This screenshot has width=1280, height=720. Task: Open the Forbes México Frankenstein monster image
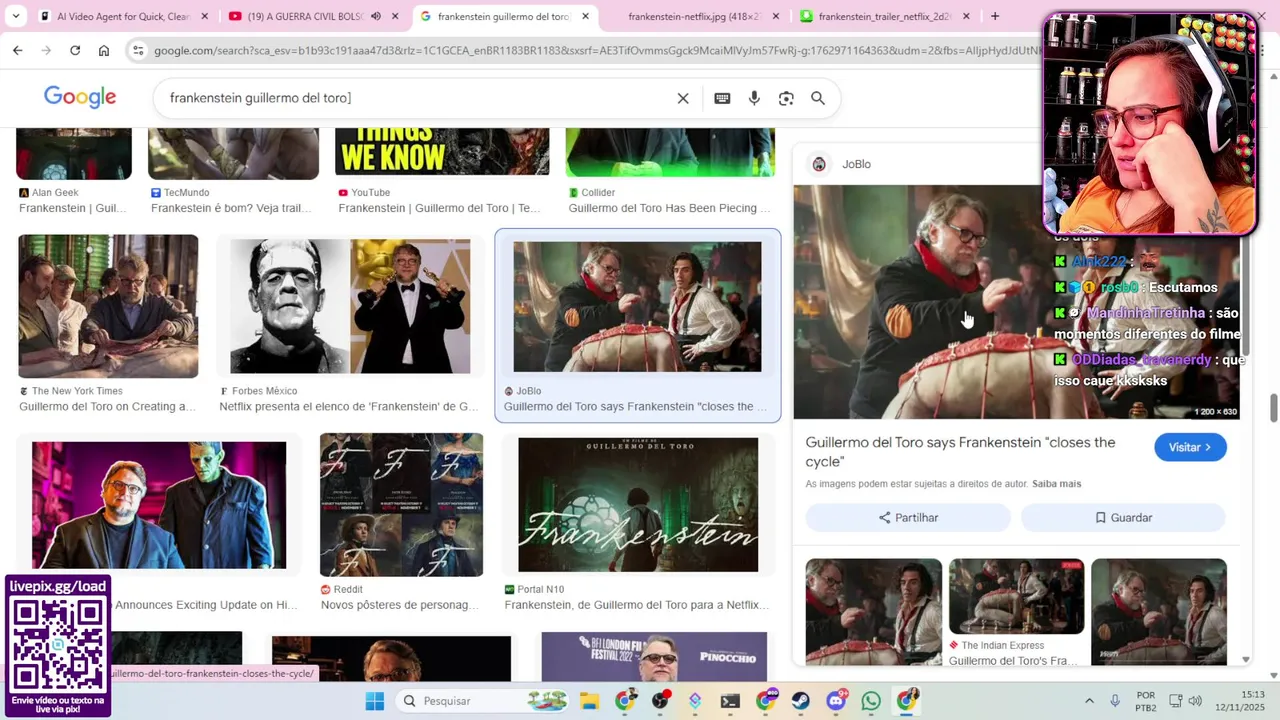pyautogui.click(x=350, y=306)
